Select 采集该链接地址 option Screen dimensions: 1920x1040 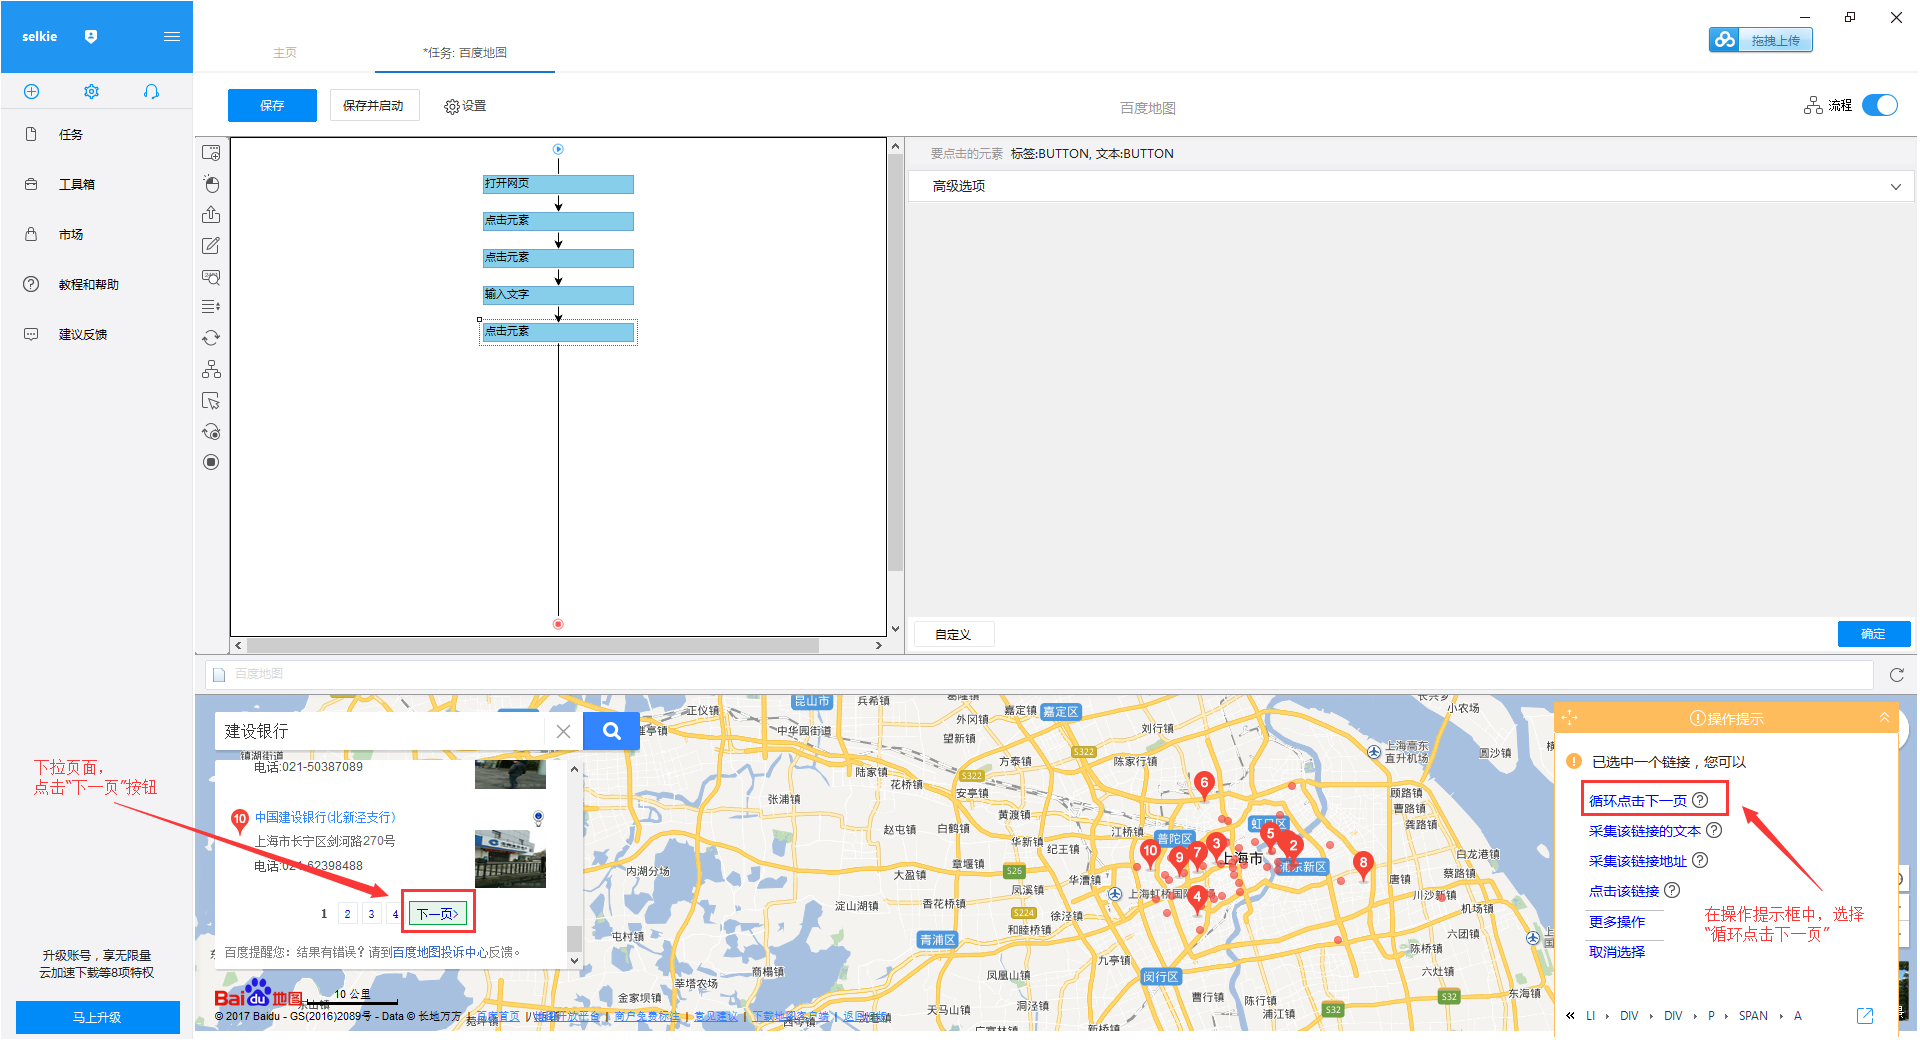[1638, 861]
